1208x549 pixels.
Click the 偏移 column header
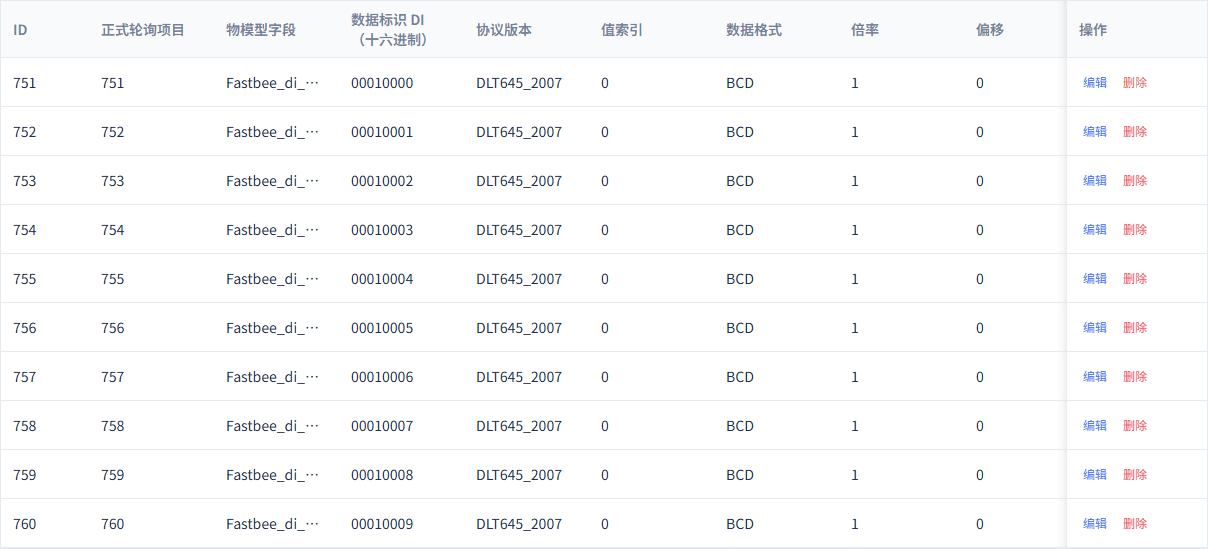(x=990, y=30)
